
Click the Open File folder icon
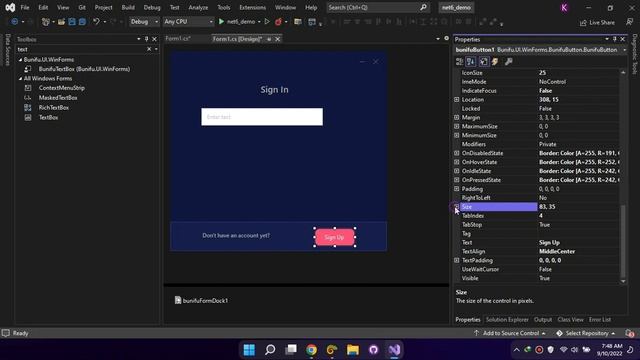(x=61, y=22)
